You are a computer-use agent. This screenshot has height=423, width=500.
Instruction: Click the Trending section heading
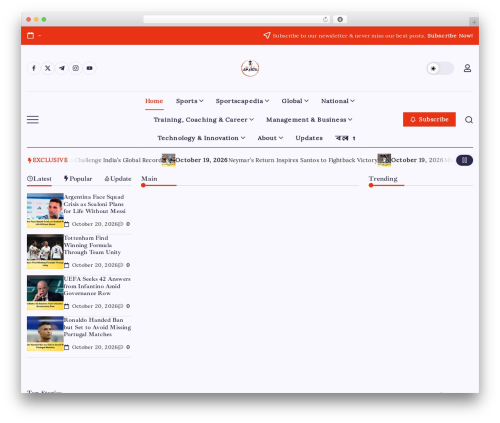point(383,179)
